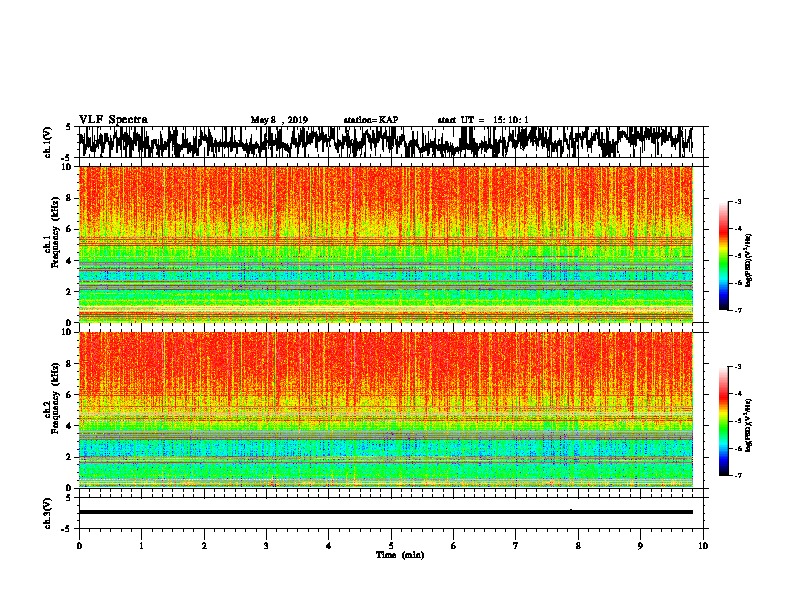Click the ch.2 color scale bar

click(724, 421)
